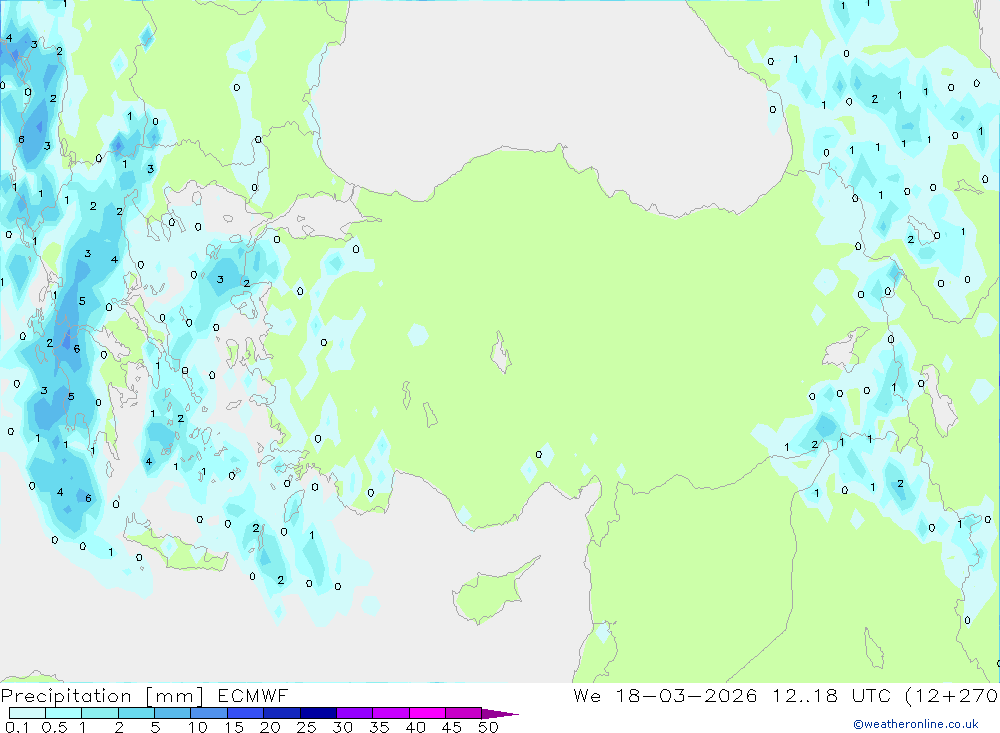
Task: Click the 'ECMWF' model label
Action: (x=253, y=696)
